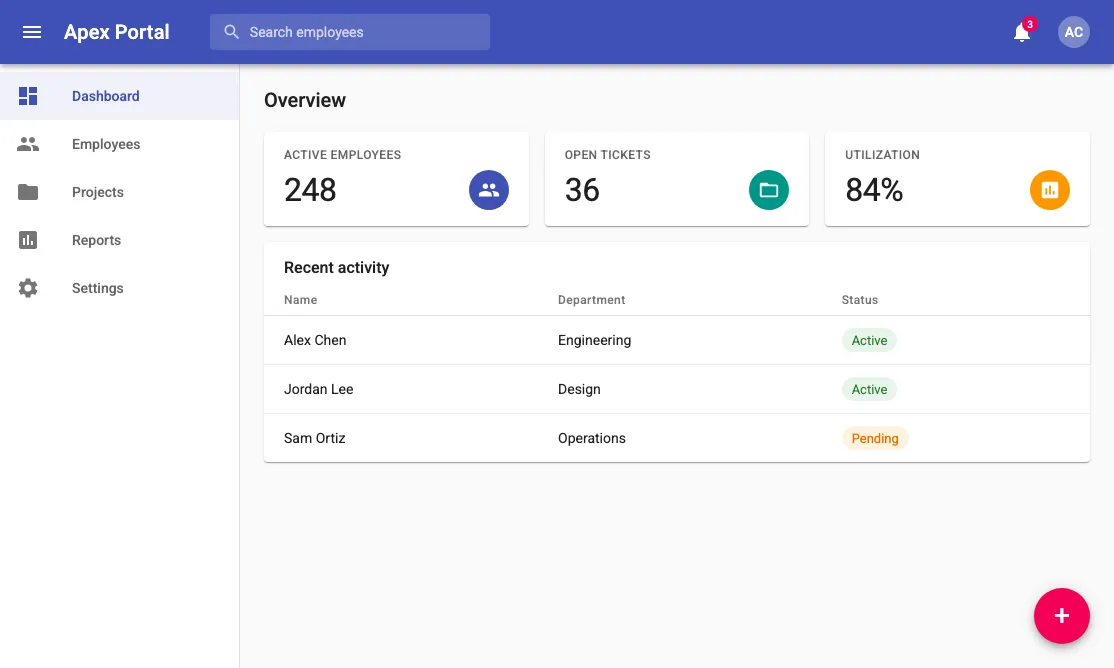The height and width of the screenshot is (668, 1114).
Task: Open the hamburger navigation menu
Action: click(32, 32)
